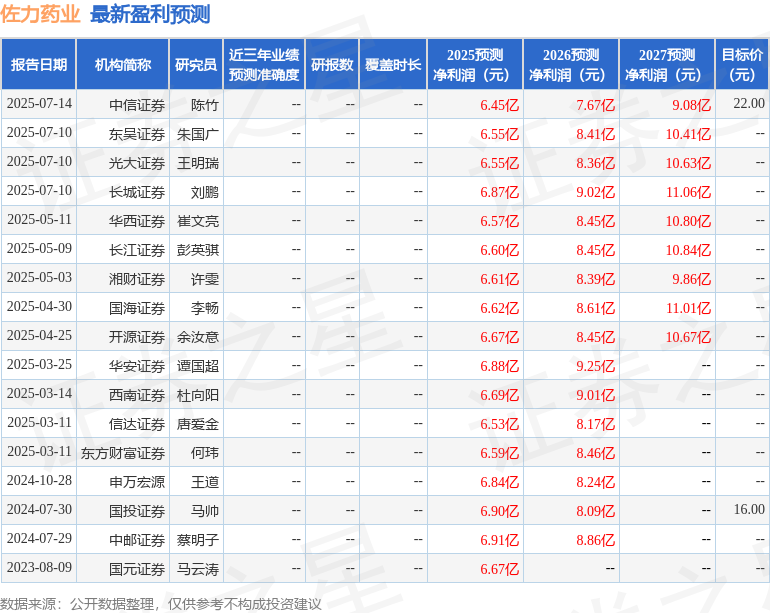Select the 2025预测净利润 column header
This screenshot has width=770, height=613.
(x=475, y=64)
